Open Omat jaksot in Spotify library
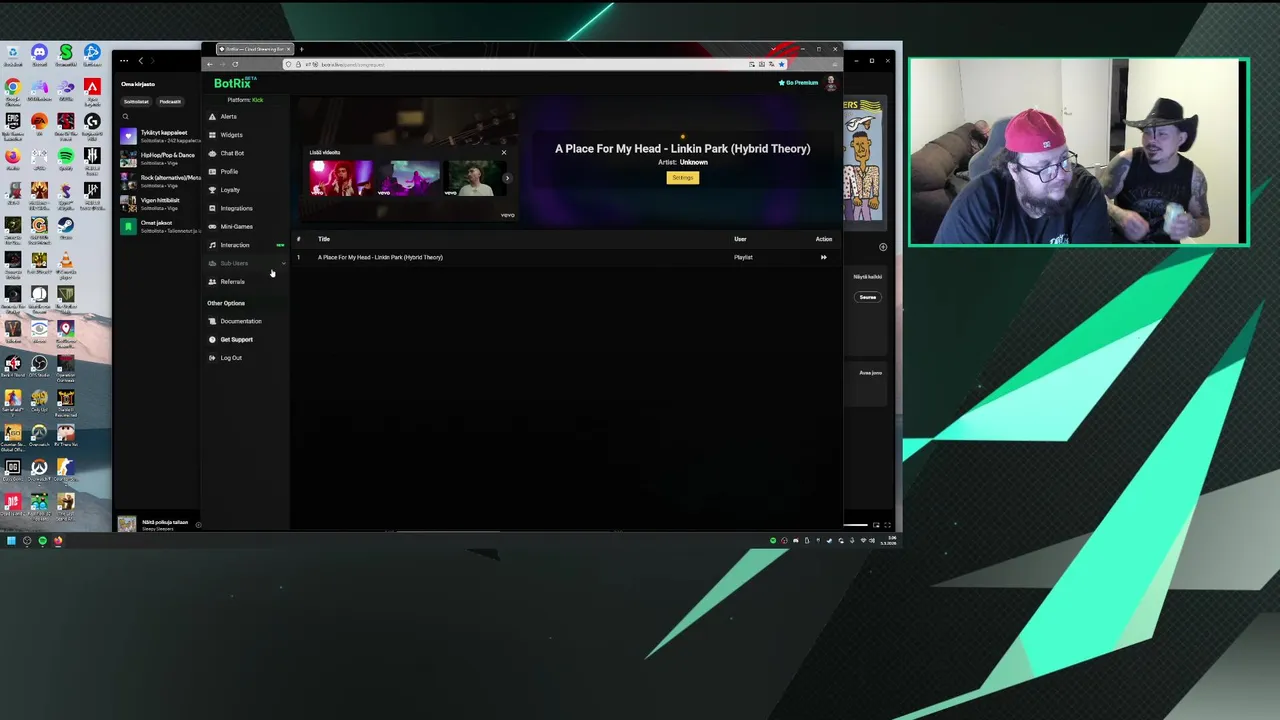This screenshot has width=1280, height=720. [x=160, y=227]
